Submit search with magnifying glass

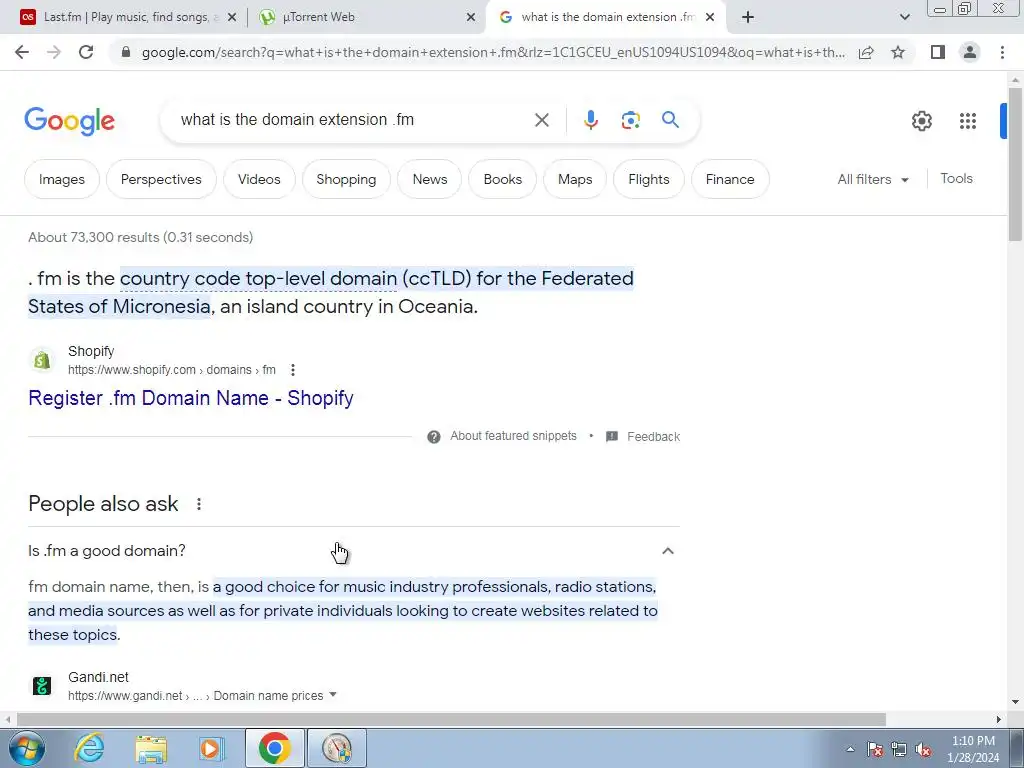click(670, 120)
